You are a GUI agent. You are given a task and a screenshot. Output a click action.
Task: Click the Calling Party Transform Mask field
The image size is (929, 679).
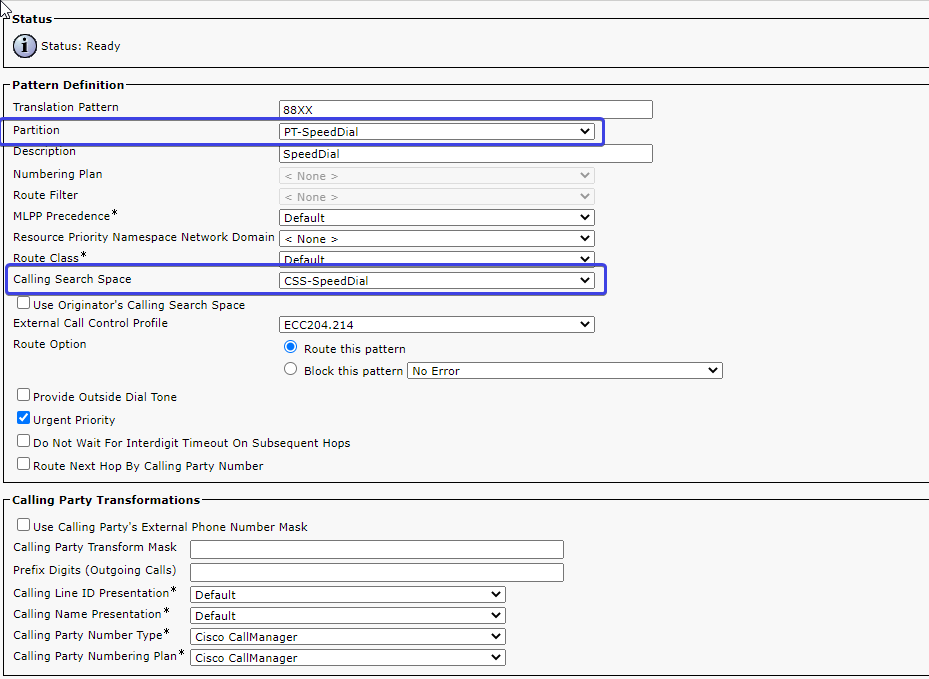377,550
